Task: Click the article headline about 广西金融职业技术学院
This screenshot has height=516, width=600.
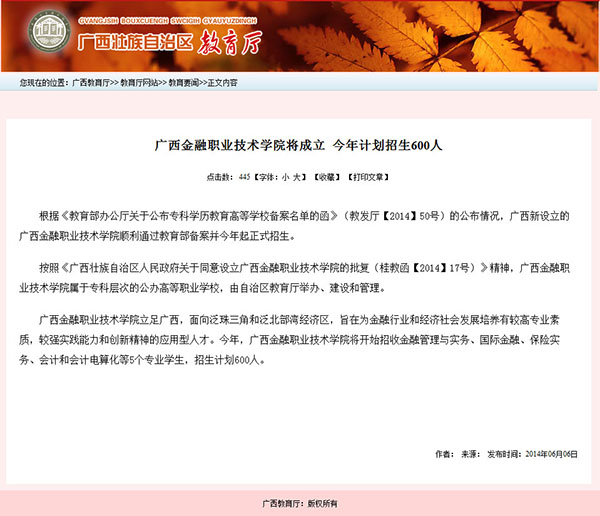Action: [298, 145]
